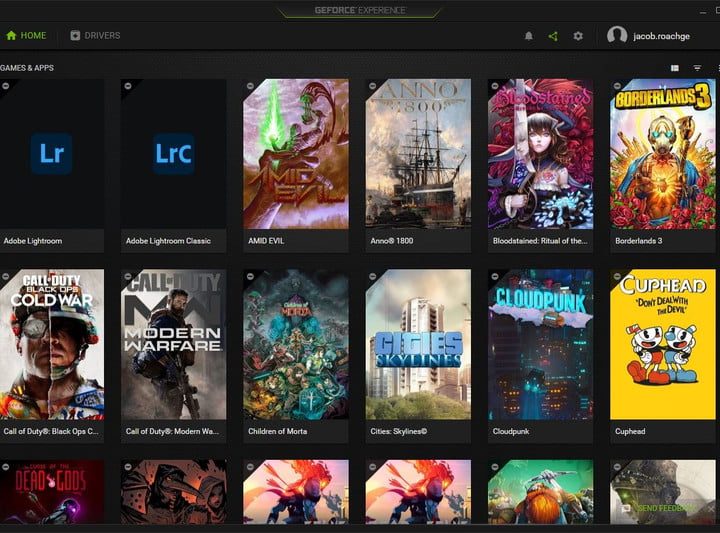Open notifications bell icon
720x533 pixels.
click(x=529, y=36)
